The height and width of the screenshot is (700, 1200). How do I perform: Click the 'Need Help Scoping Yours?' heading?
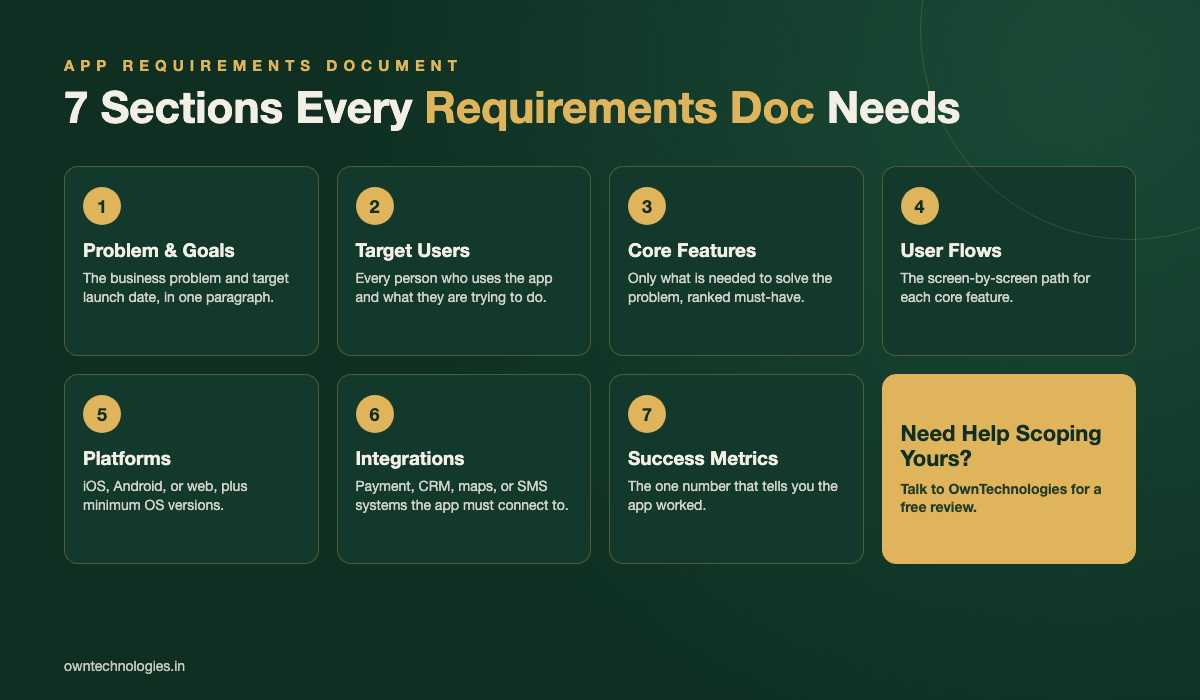point(1001,446)
